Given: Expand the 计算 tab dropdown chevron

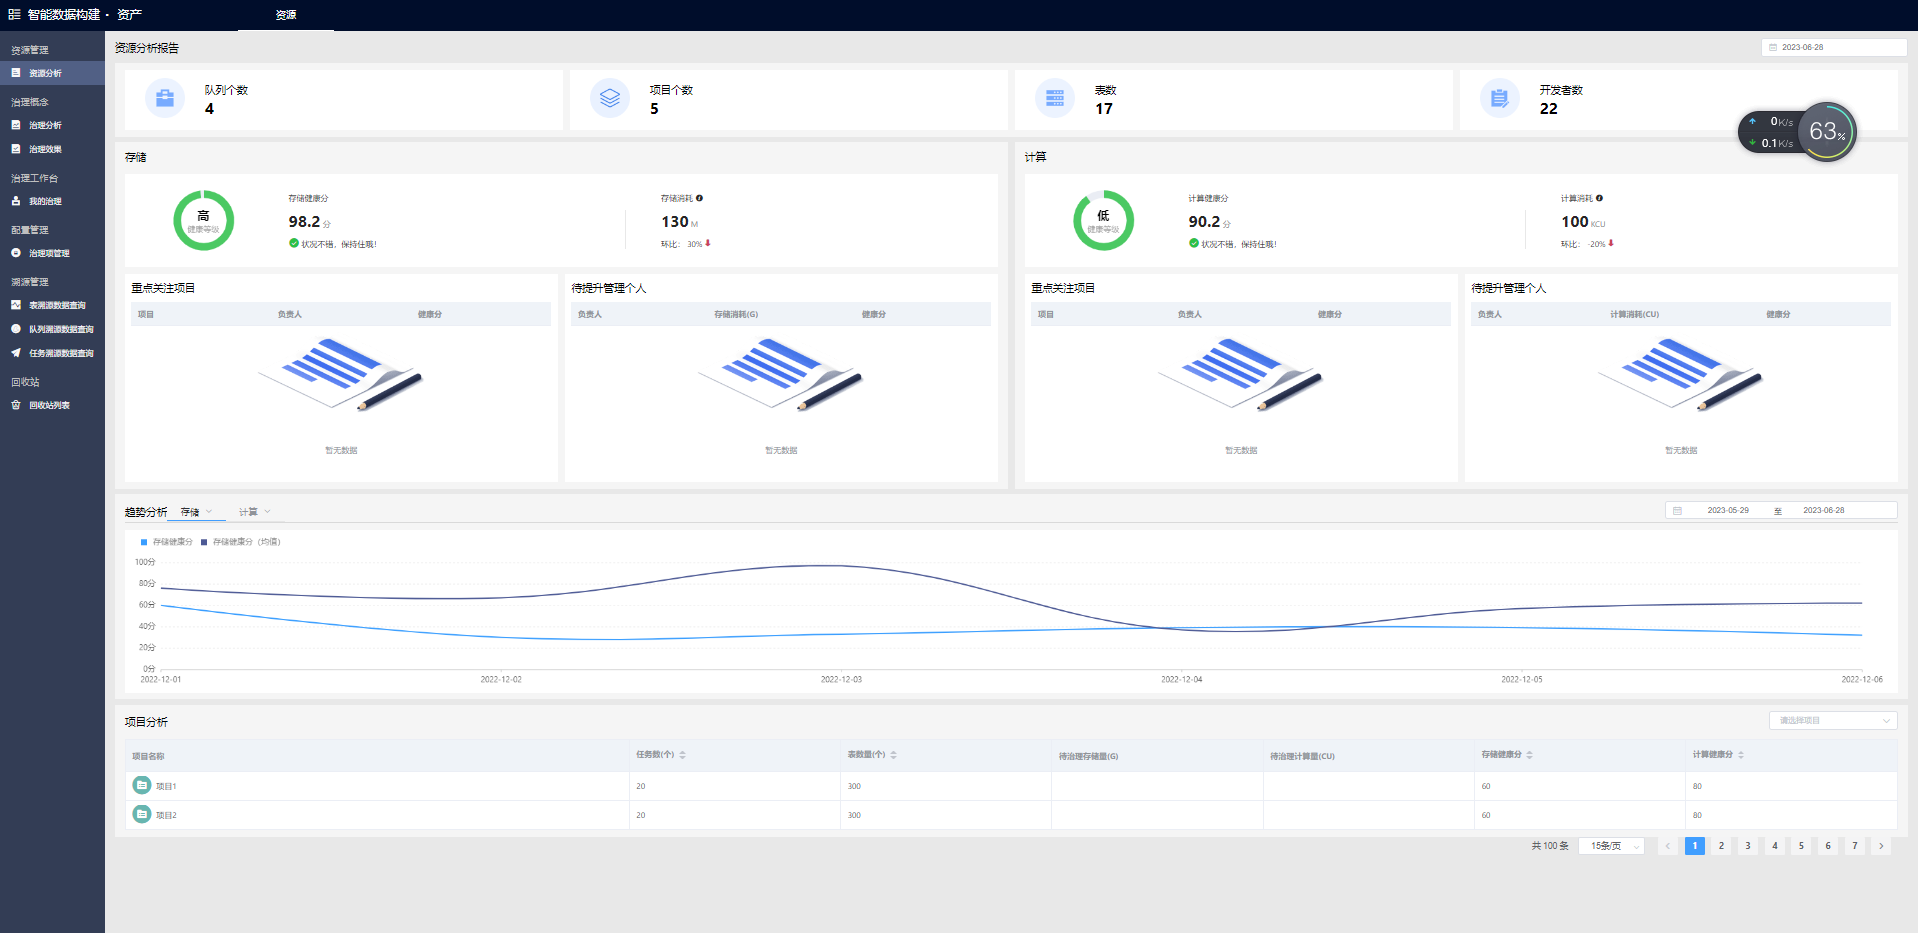Looking at the screenshot, I should (267, 512).
